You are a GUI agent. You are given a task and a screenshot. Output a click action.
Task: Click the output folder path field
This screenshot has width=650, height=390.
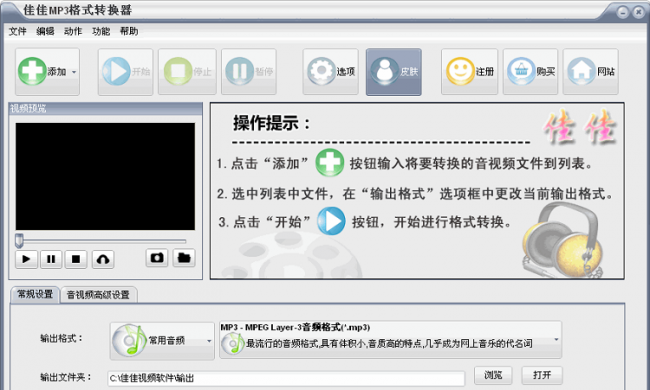click(286, 378)
